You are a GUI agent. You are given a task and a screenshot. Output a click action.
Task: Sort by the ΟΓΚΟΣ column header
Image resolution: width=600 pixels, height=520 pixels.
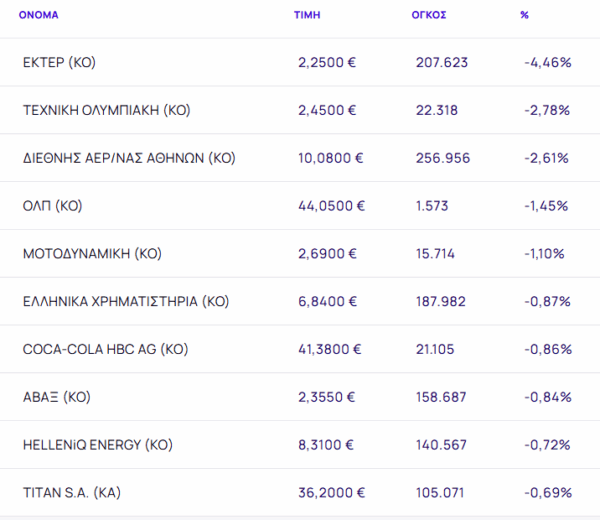(429, 15)
